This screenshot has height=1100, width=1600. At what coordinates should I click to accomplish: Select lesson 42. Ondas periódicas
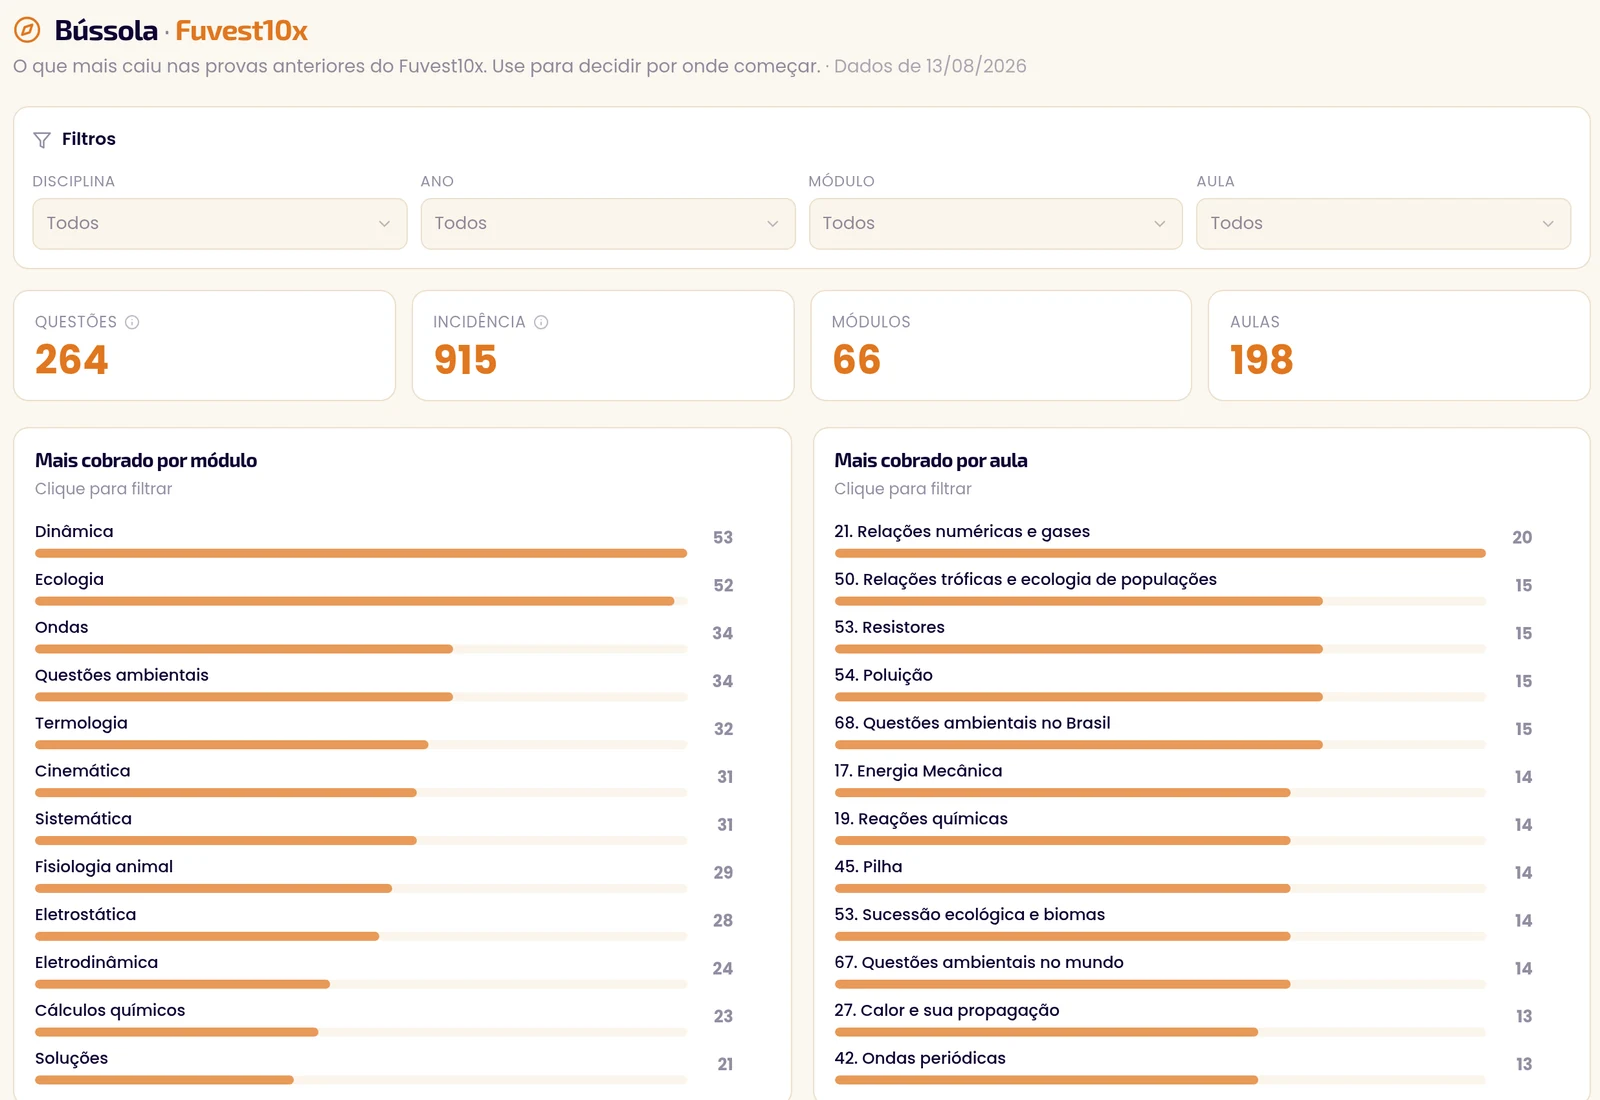[1184, 1067]
